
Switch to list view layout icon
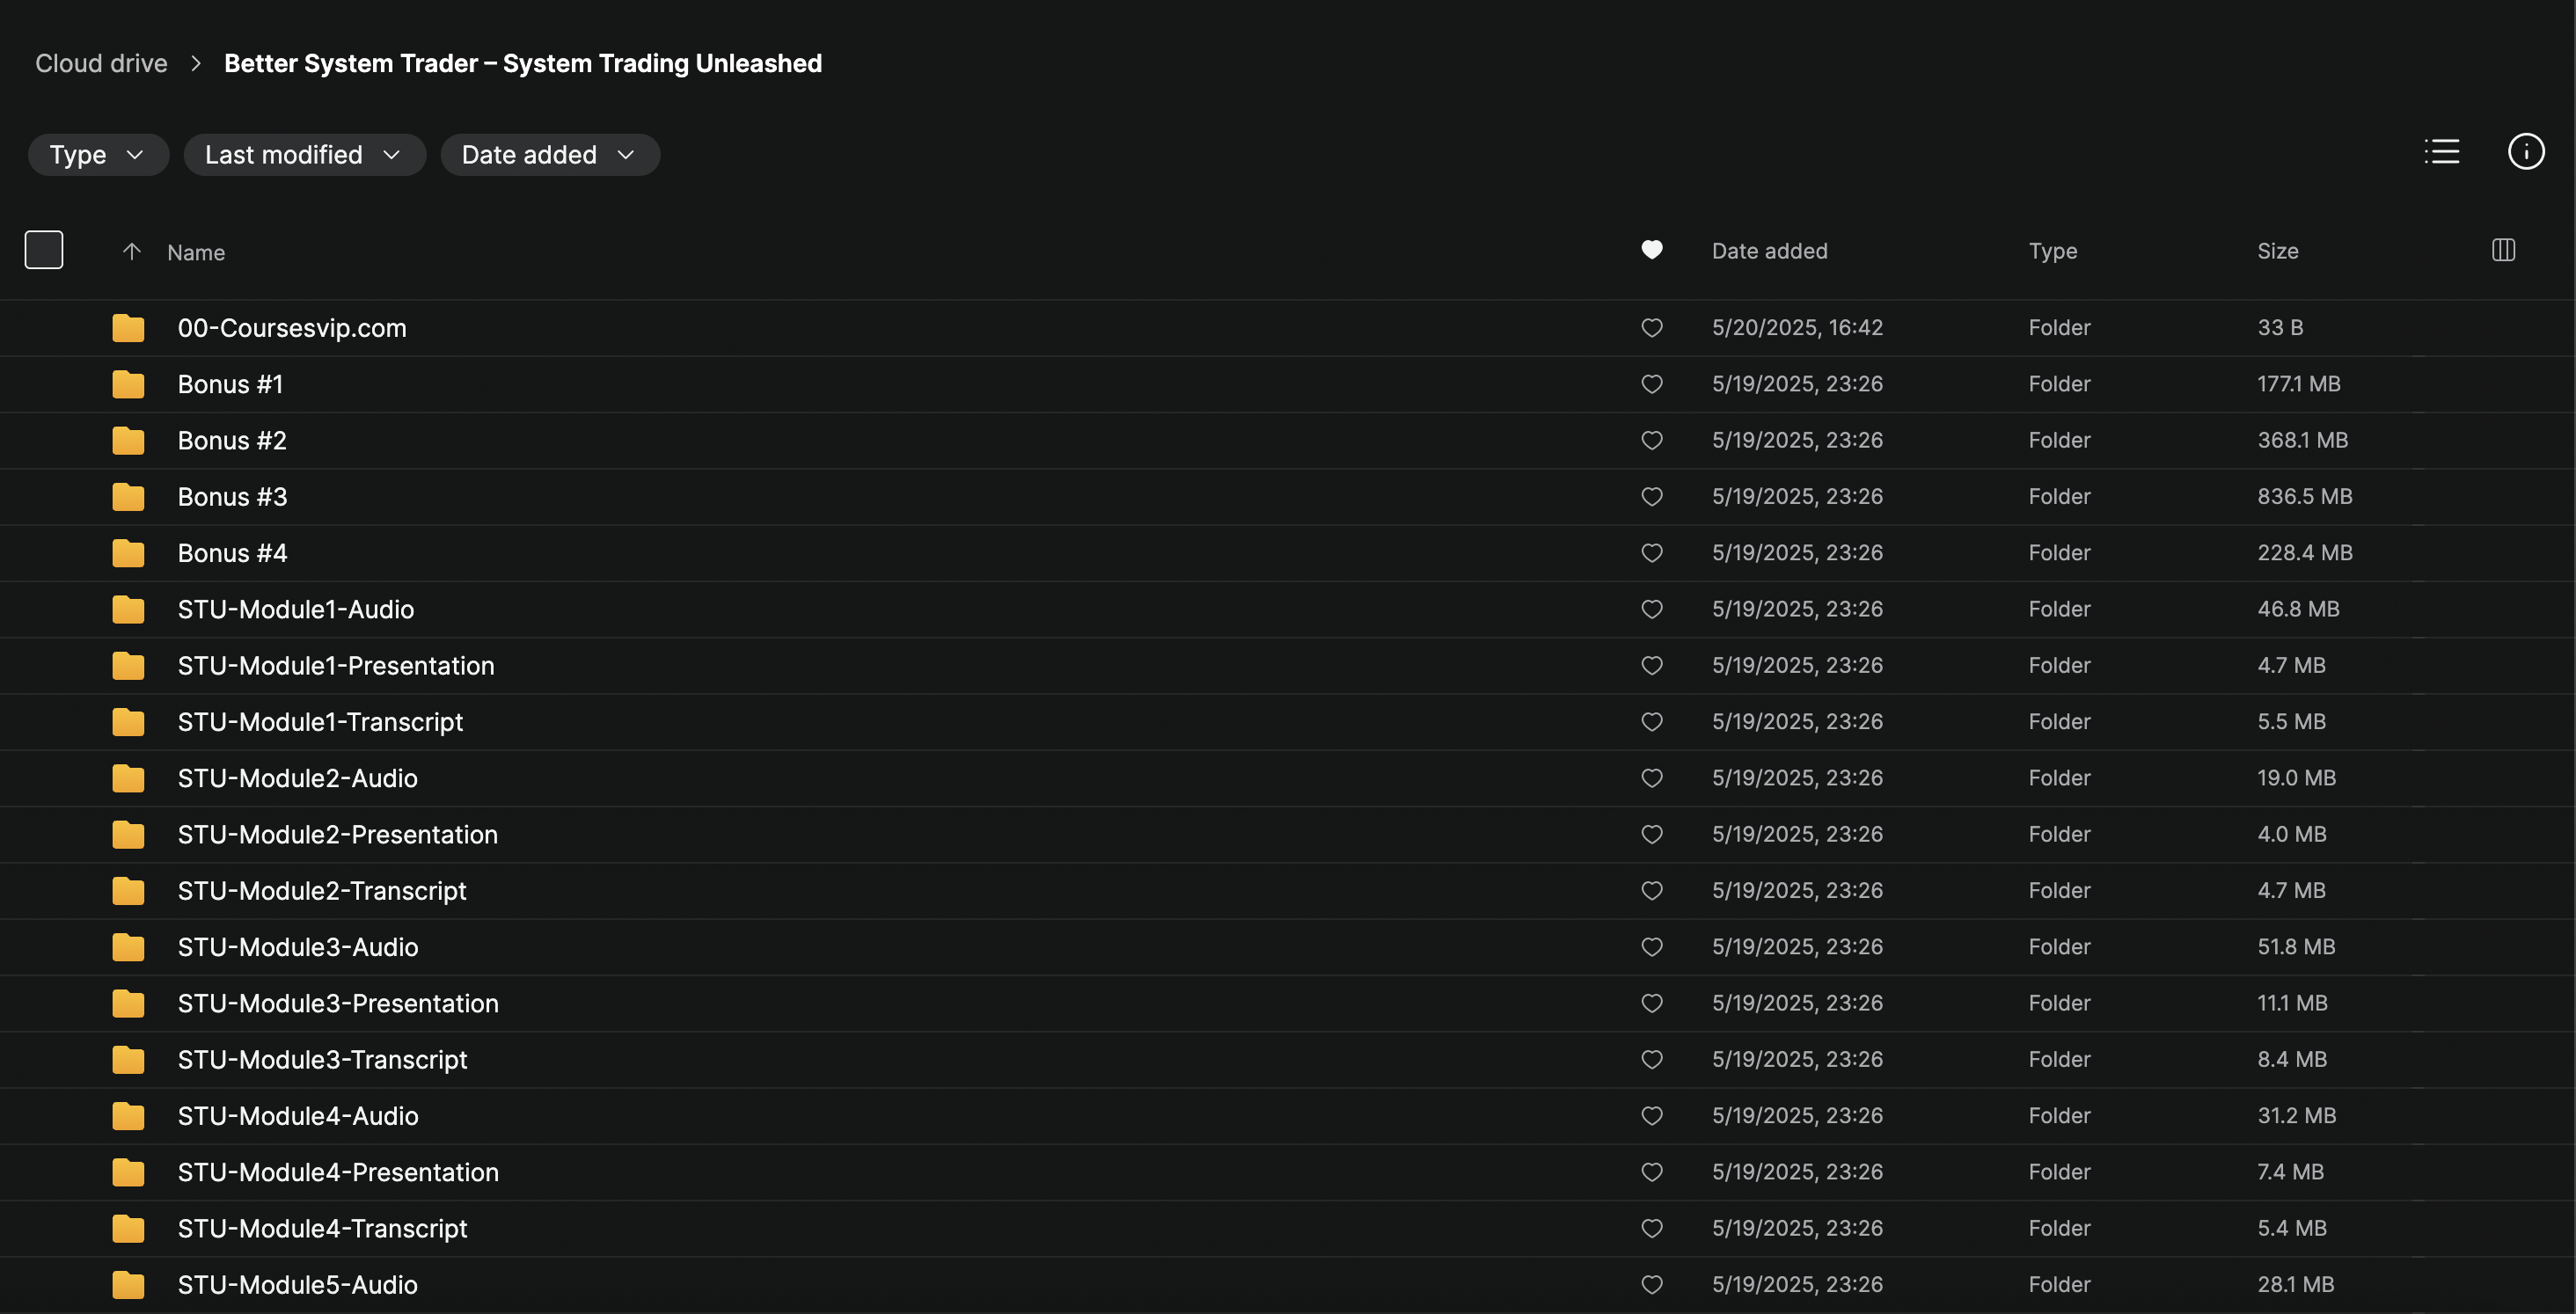coord(2441,152)
